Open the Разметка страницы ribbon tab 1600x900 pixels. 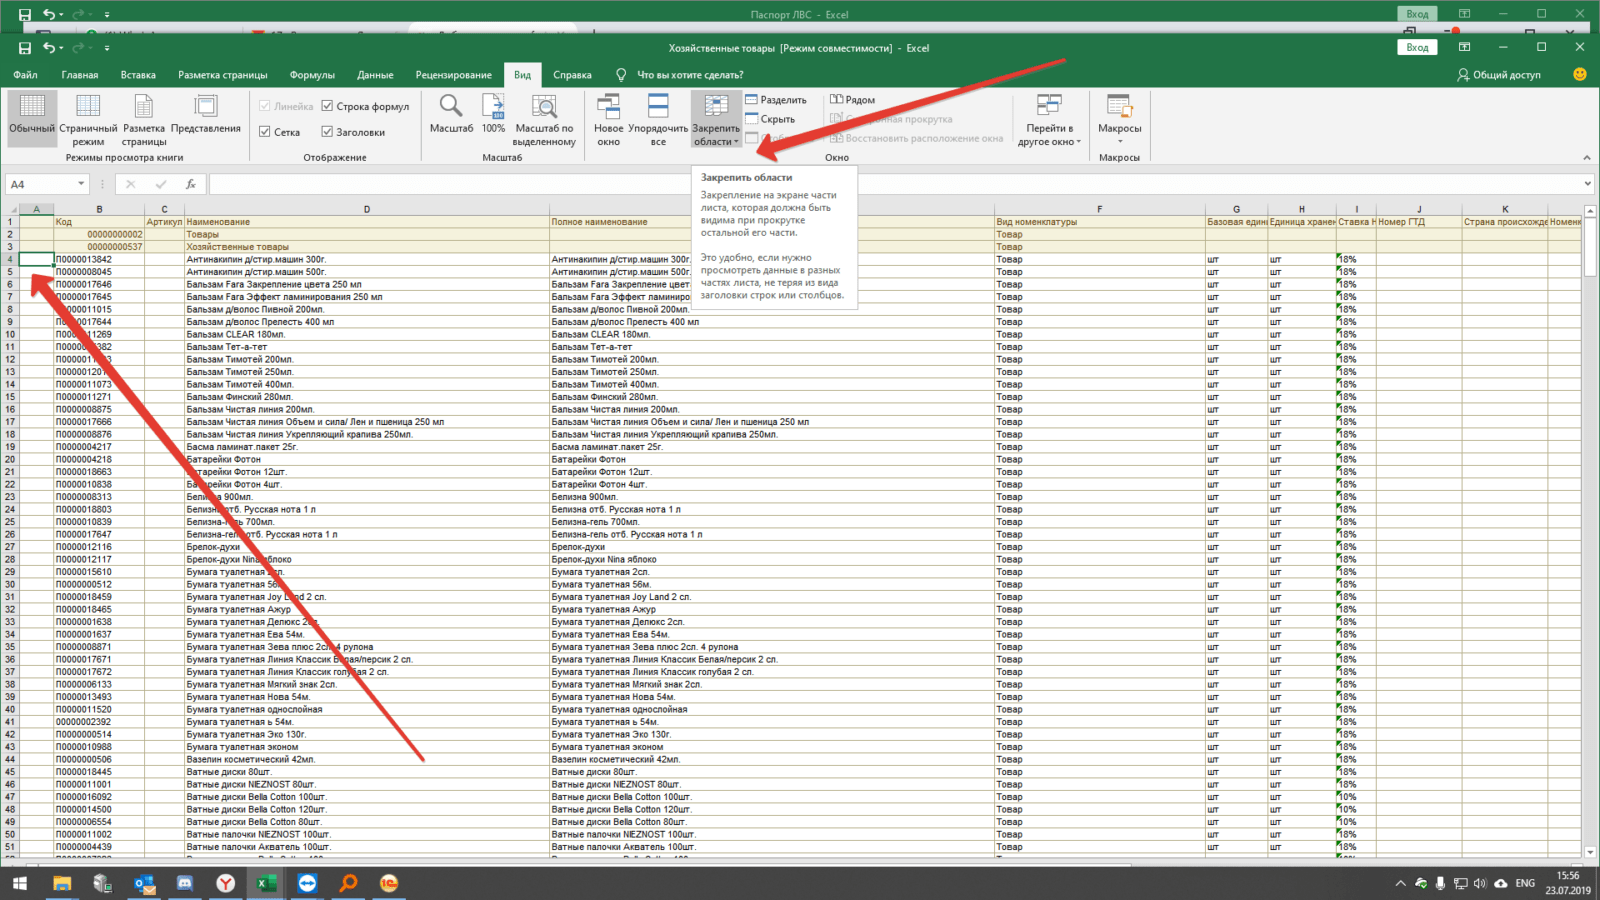coord(223,75)
